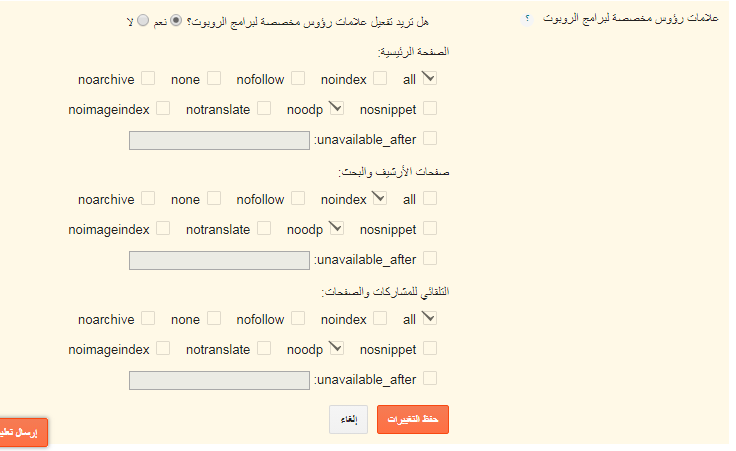Click the home page unavailable_after text field
The height and width of the screenshot is (451, 736).
[x=219, y=140]
